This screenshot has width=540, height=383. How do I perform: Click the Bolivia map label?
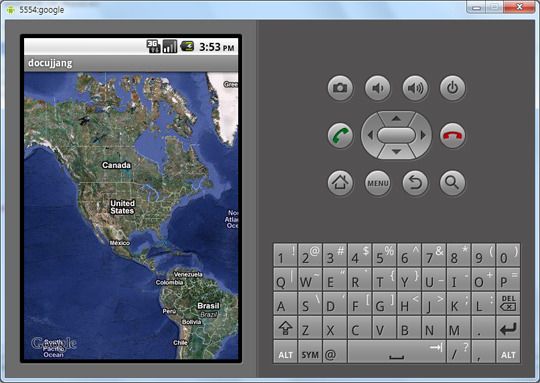[x=191, y=322]
